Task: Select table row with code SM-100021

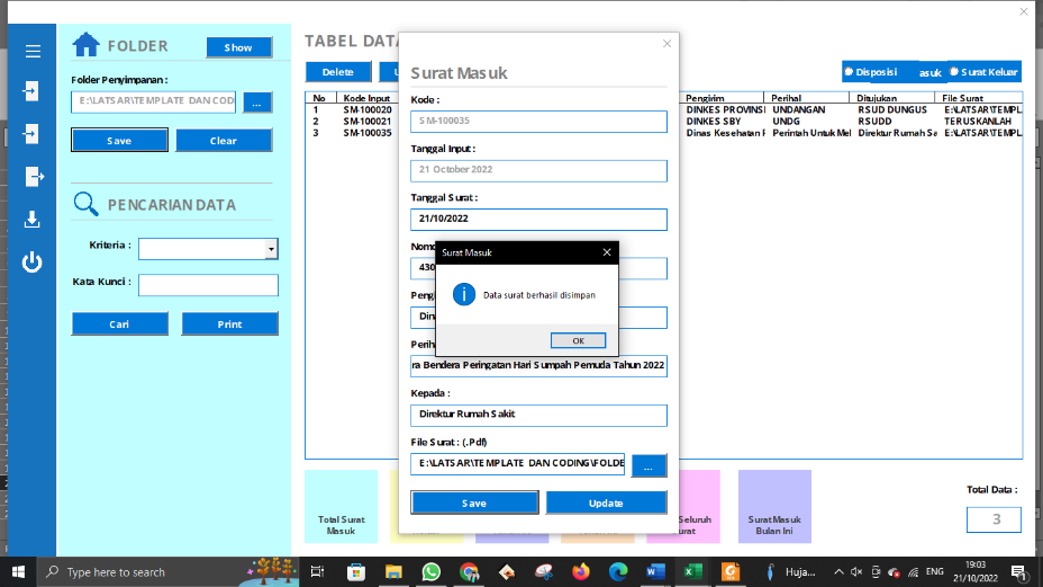Action: pos(366,121)
